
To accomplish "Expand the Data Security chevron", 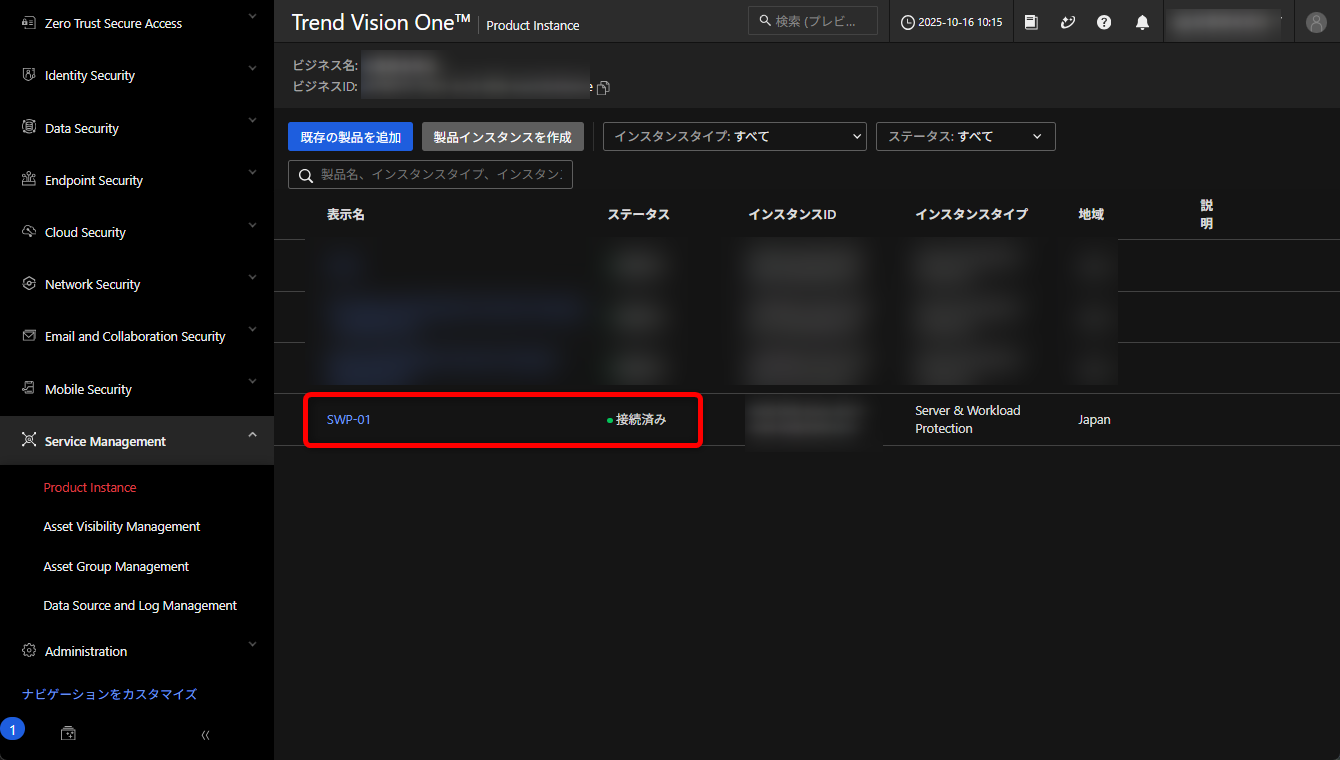I will [252, 120].
